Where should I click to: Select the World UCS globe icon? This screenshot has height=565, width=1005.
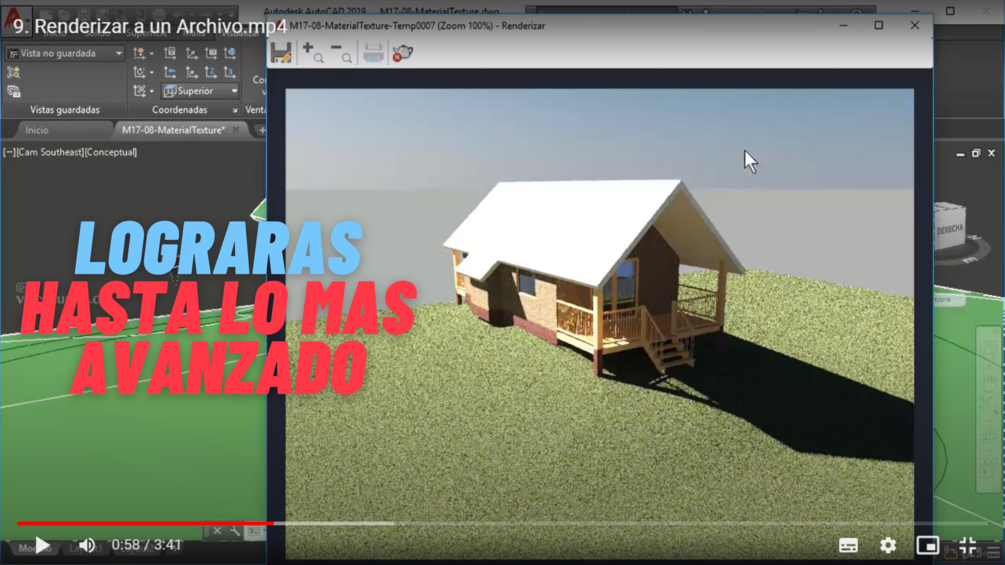(x=230, y=53)
